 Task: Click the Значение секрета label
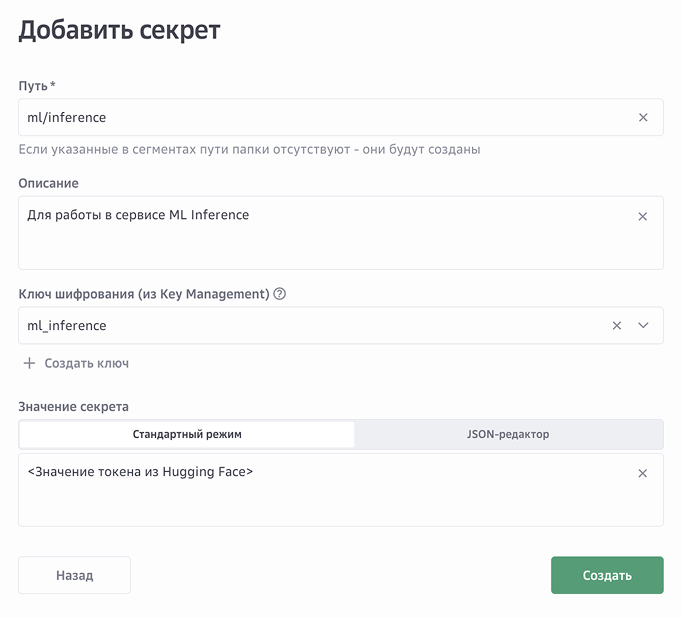point(73,406)
